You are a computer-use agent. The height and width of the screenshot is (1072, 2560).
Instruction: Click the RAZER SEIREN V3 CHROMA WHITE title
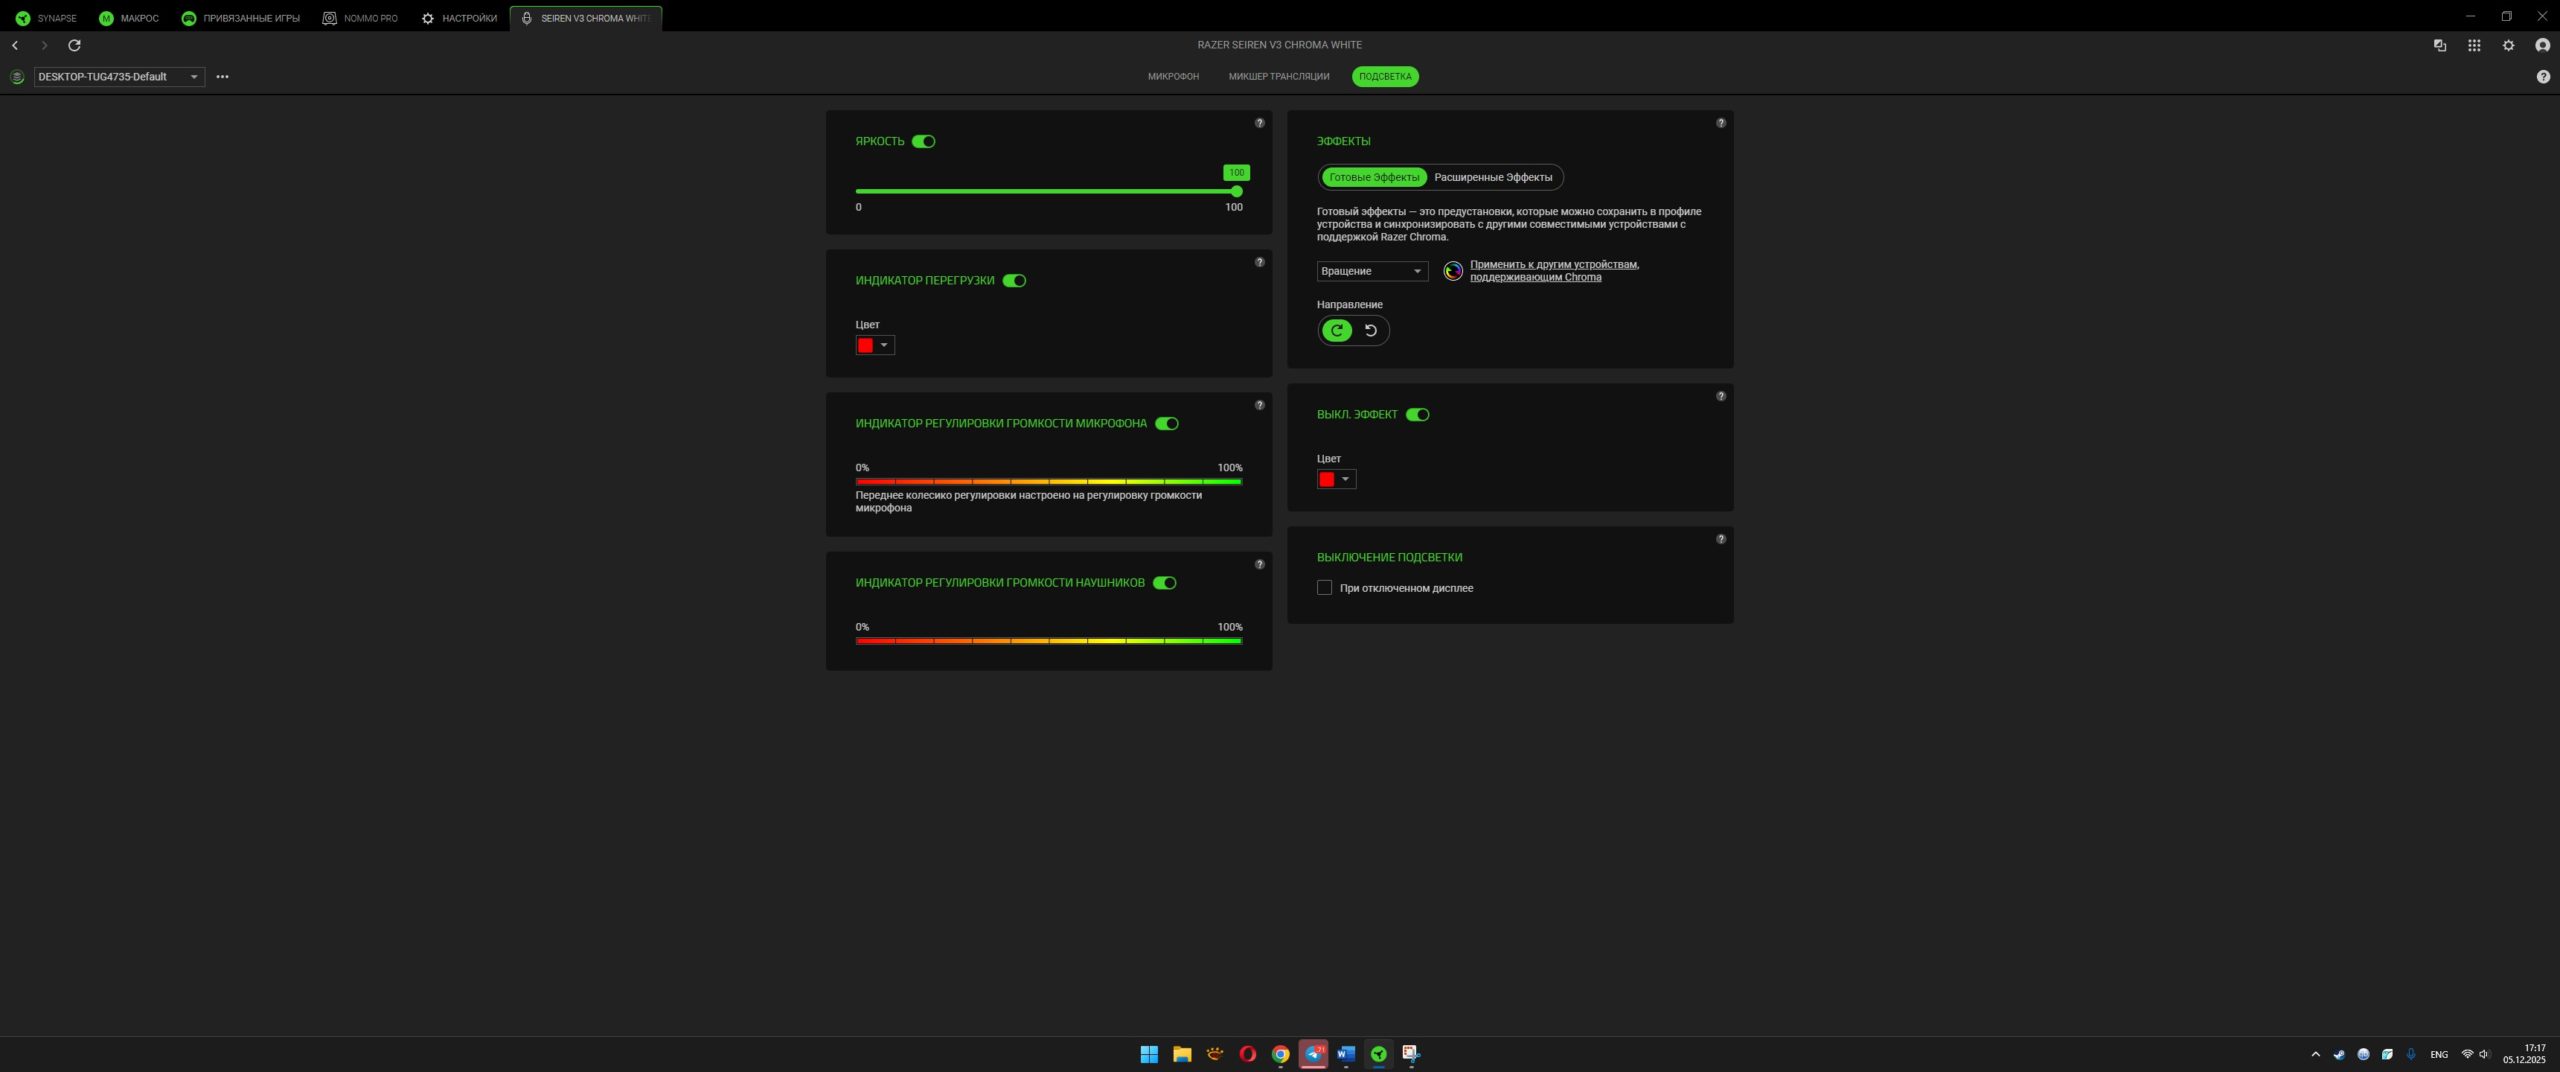(1280, 45)
